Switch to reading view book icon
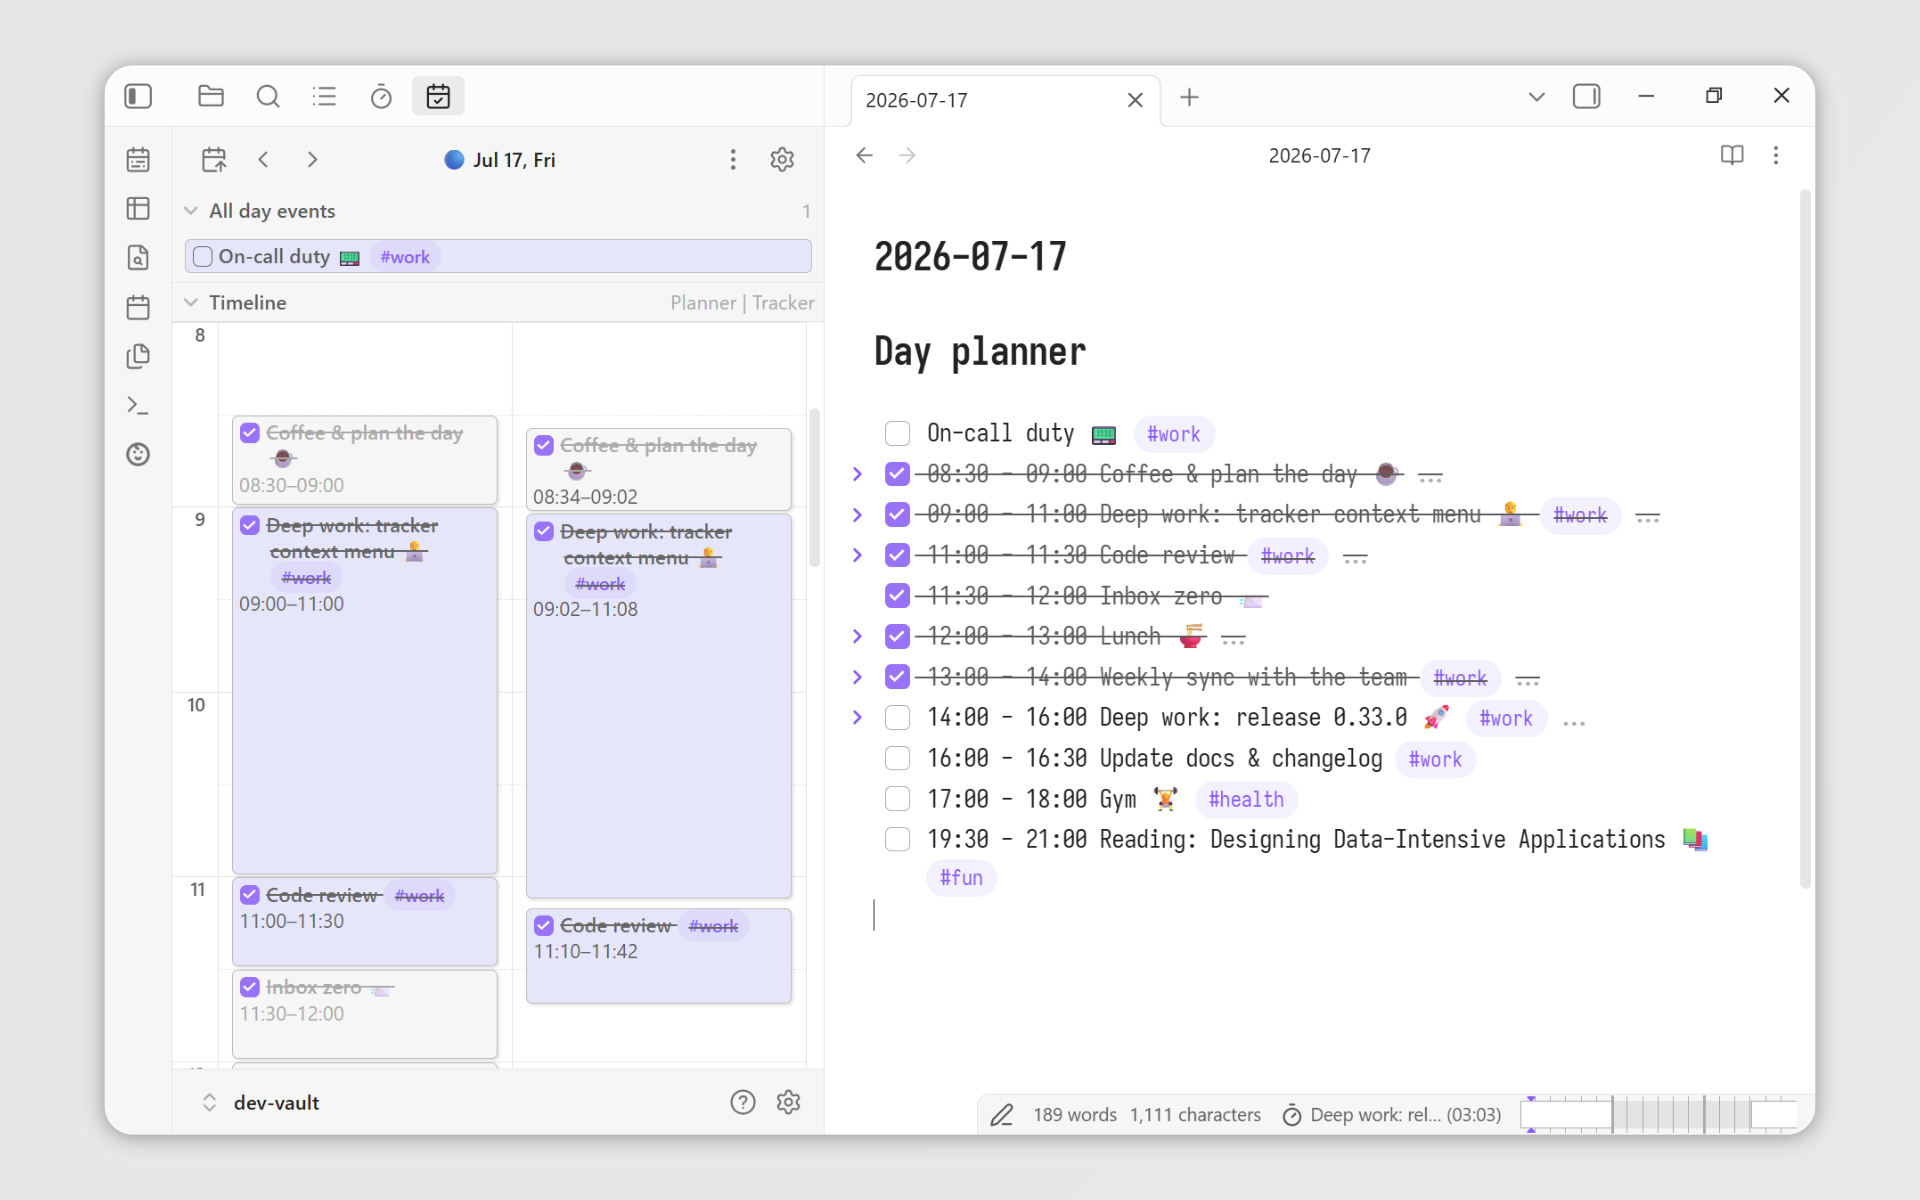The image size is (1920, 1200). pos(1732,155)
